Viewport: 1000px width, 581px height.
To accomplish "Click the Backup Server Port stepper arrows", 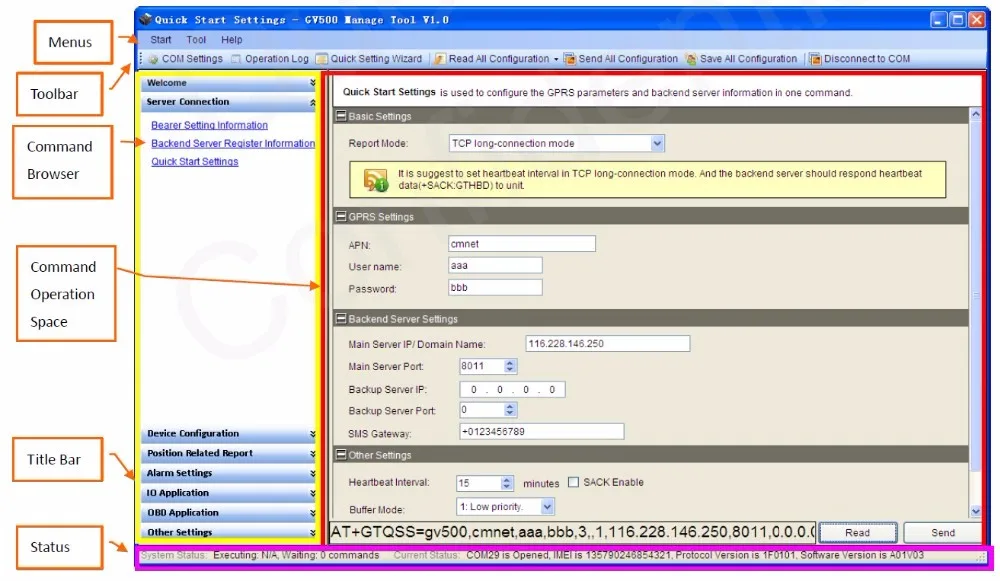I will (509, 410).
